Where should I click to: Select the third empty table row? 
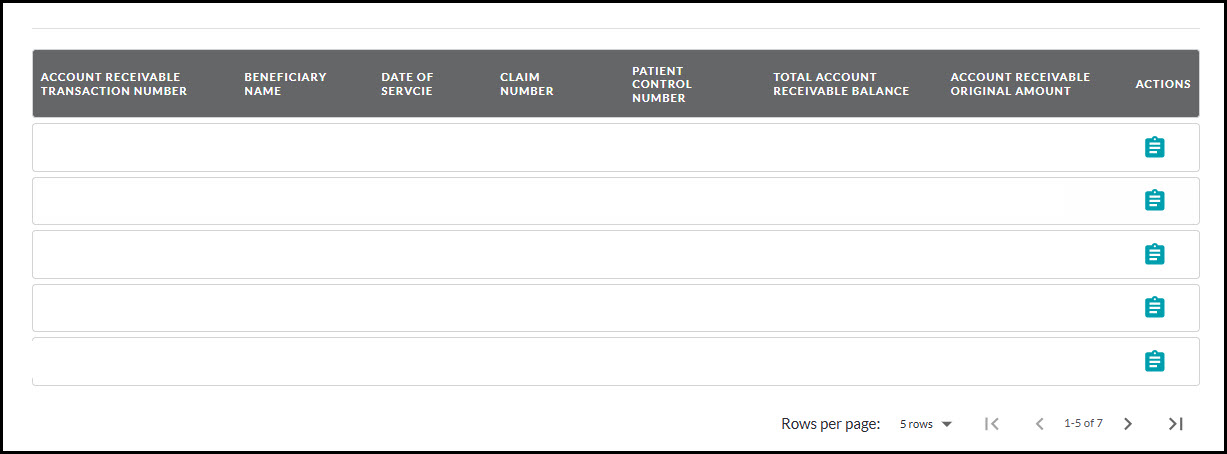(560, 254)
